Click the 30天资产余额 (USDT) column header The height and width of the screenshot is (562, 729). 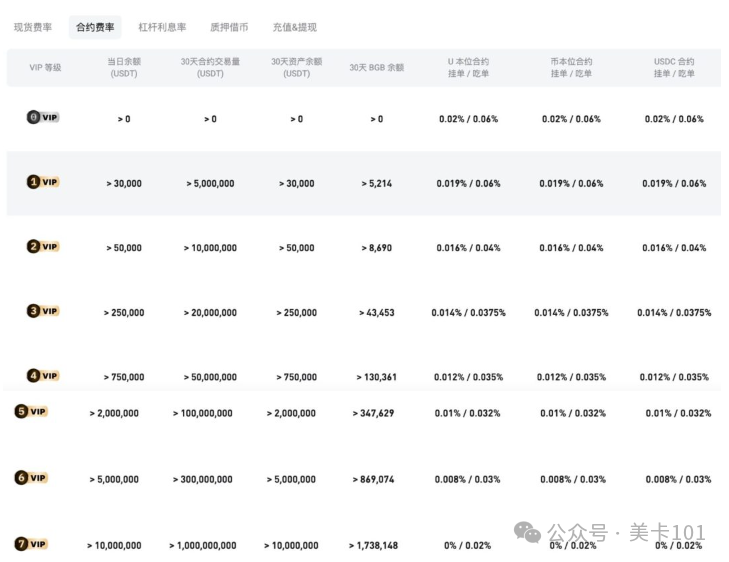[297, 67]
